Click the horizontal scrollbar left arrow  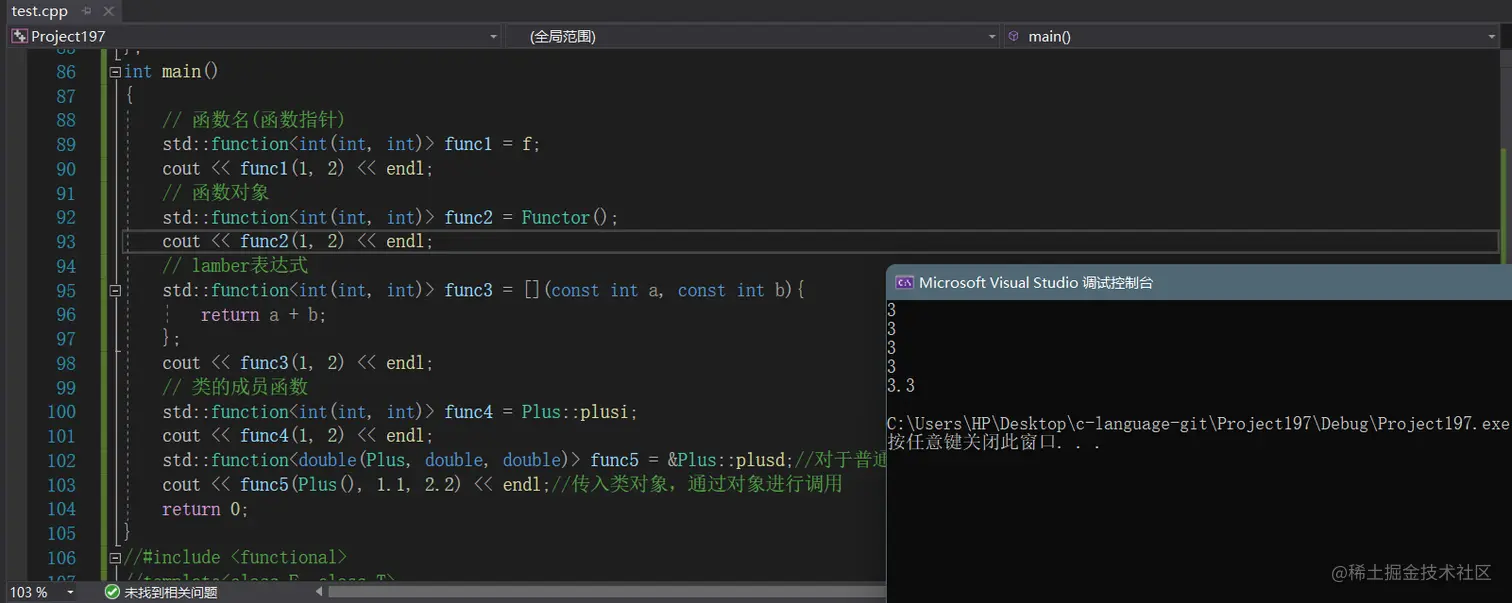tap(320, 592)
